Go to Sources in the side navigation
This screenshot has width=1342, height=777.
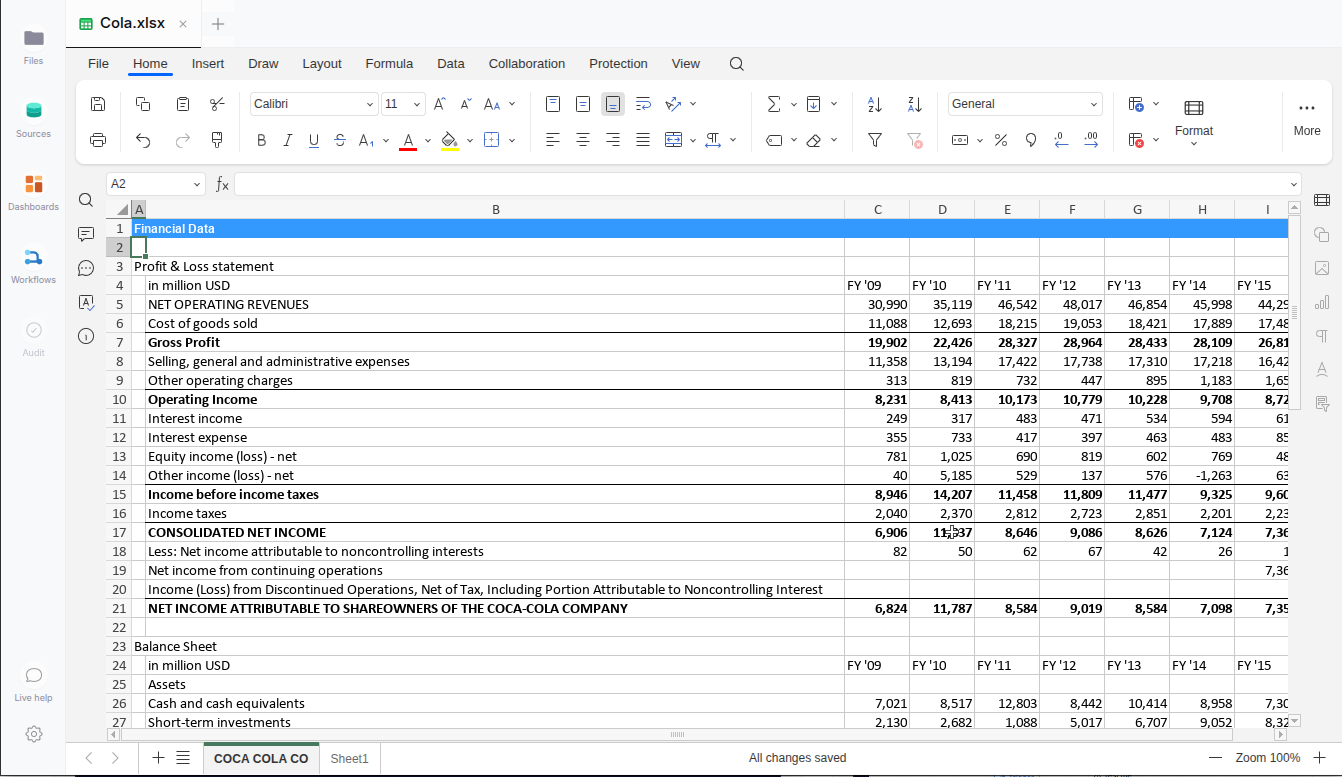(x=33, y=119)
